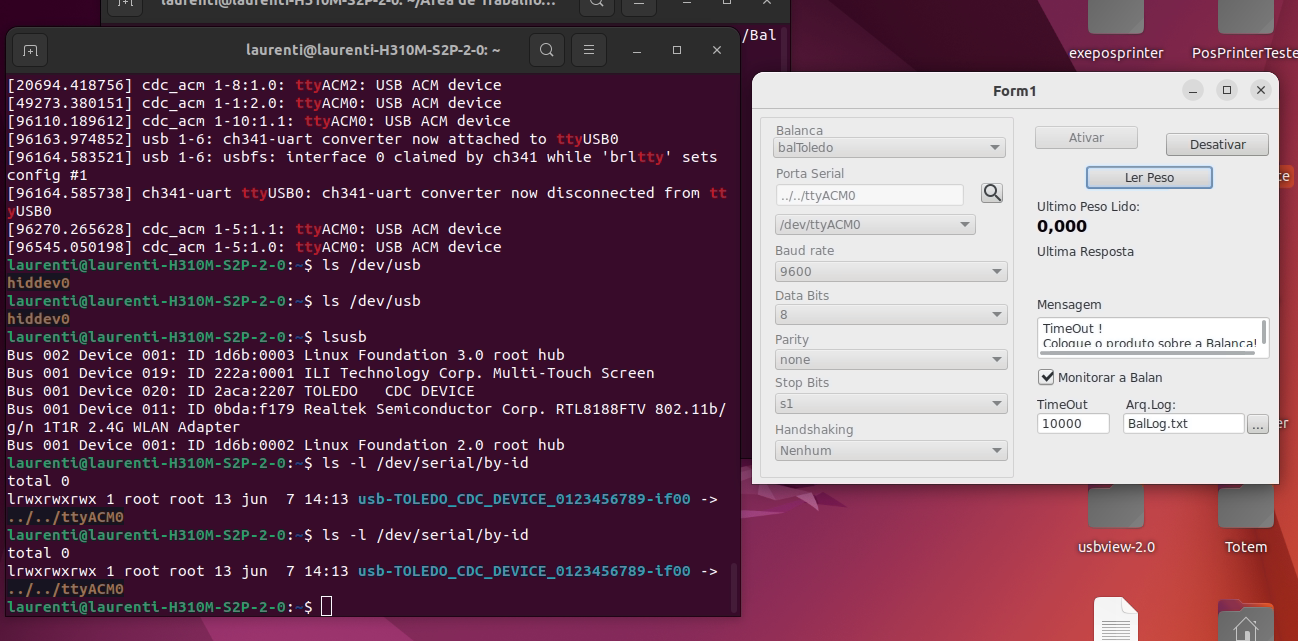Image resolution: width=1298 pixels, height=641 pixels.
Task: Click the Desativar button
Action: 1217,145
